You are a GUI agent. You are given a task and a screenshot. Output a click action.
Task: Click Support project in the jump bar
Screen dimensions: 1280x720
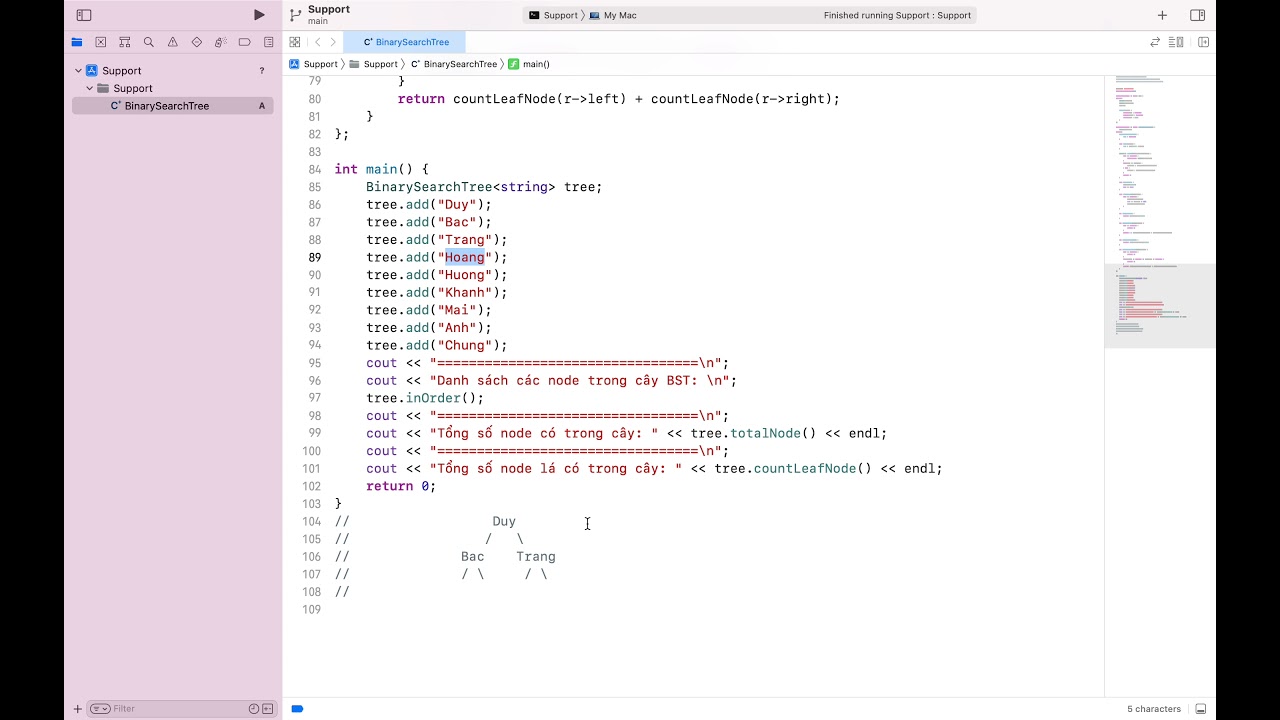(314, 64)
